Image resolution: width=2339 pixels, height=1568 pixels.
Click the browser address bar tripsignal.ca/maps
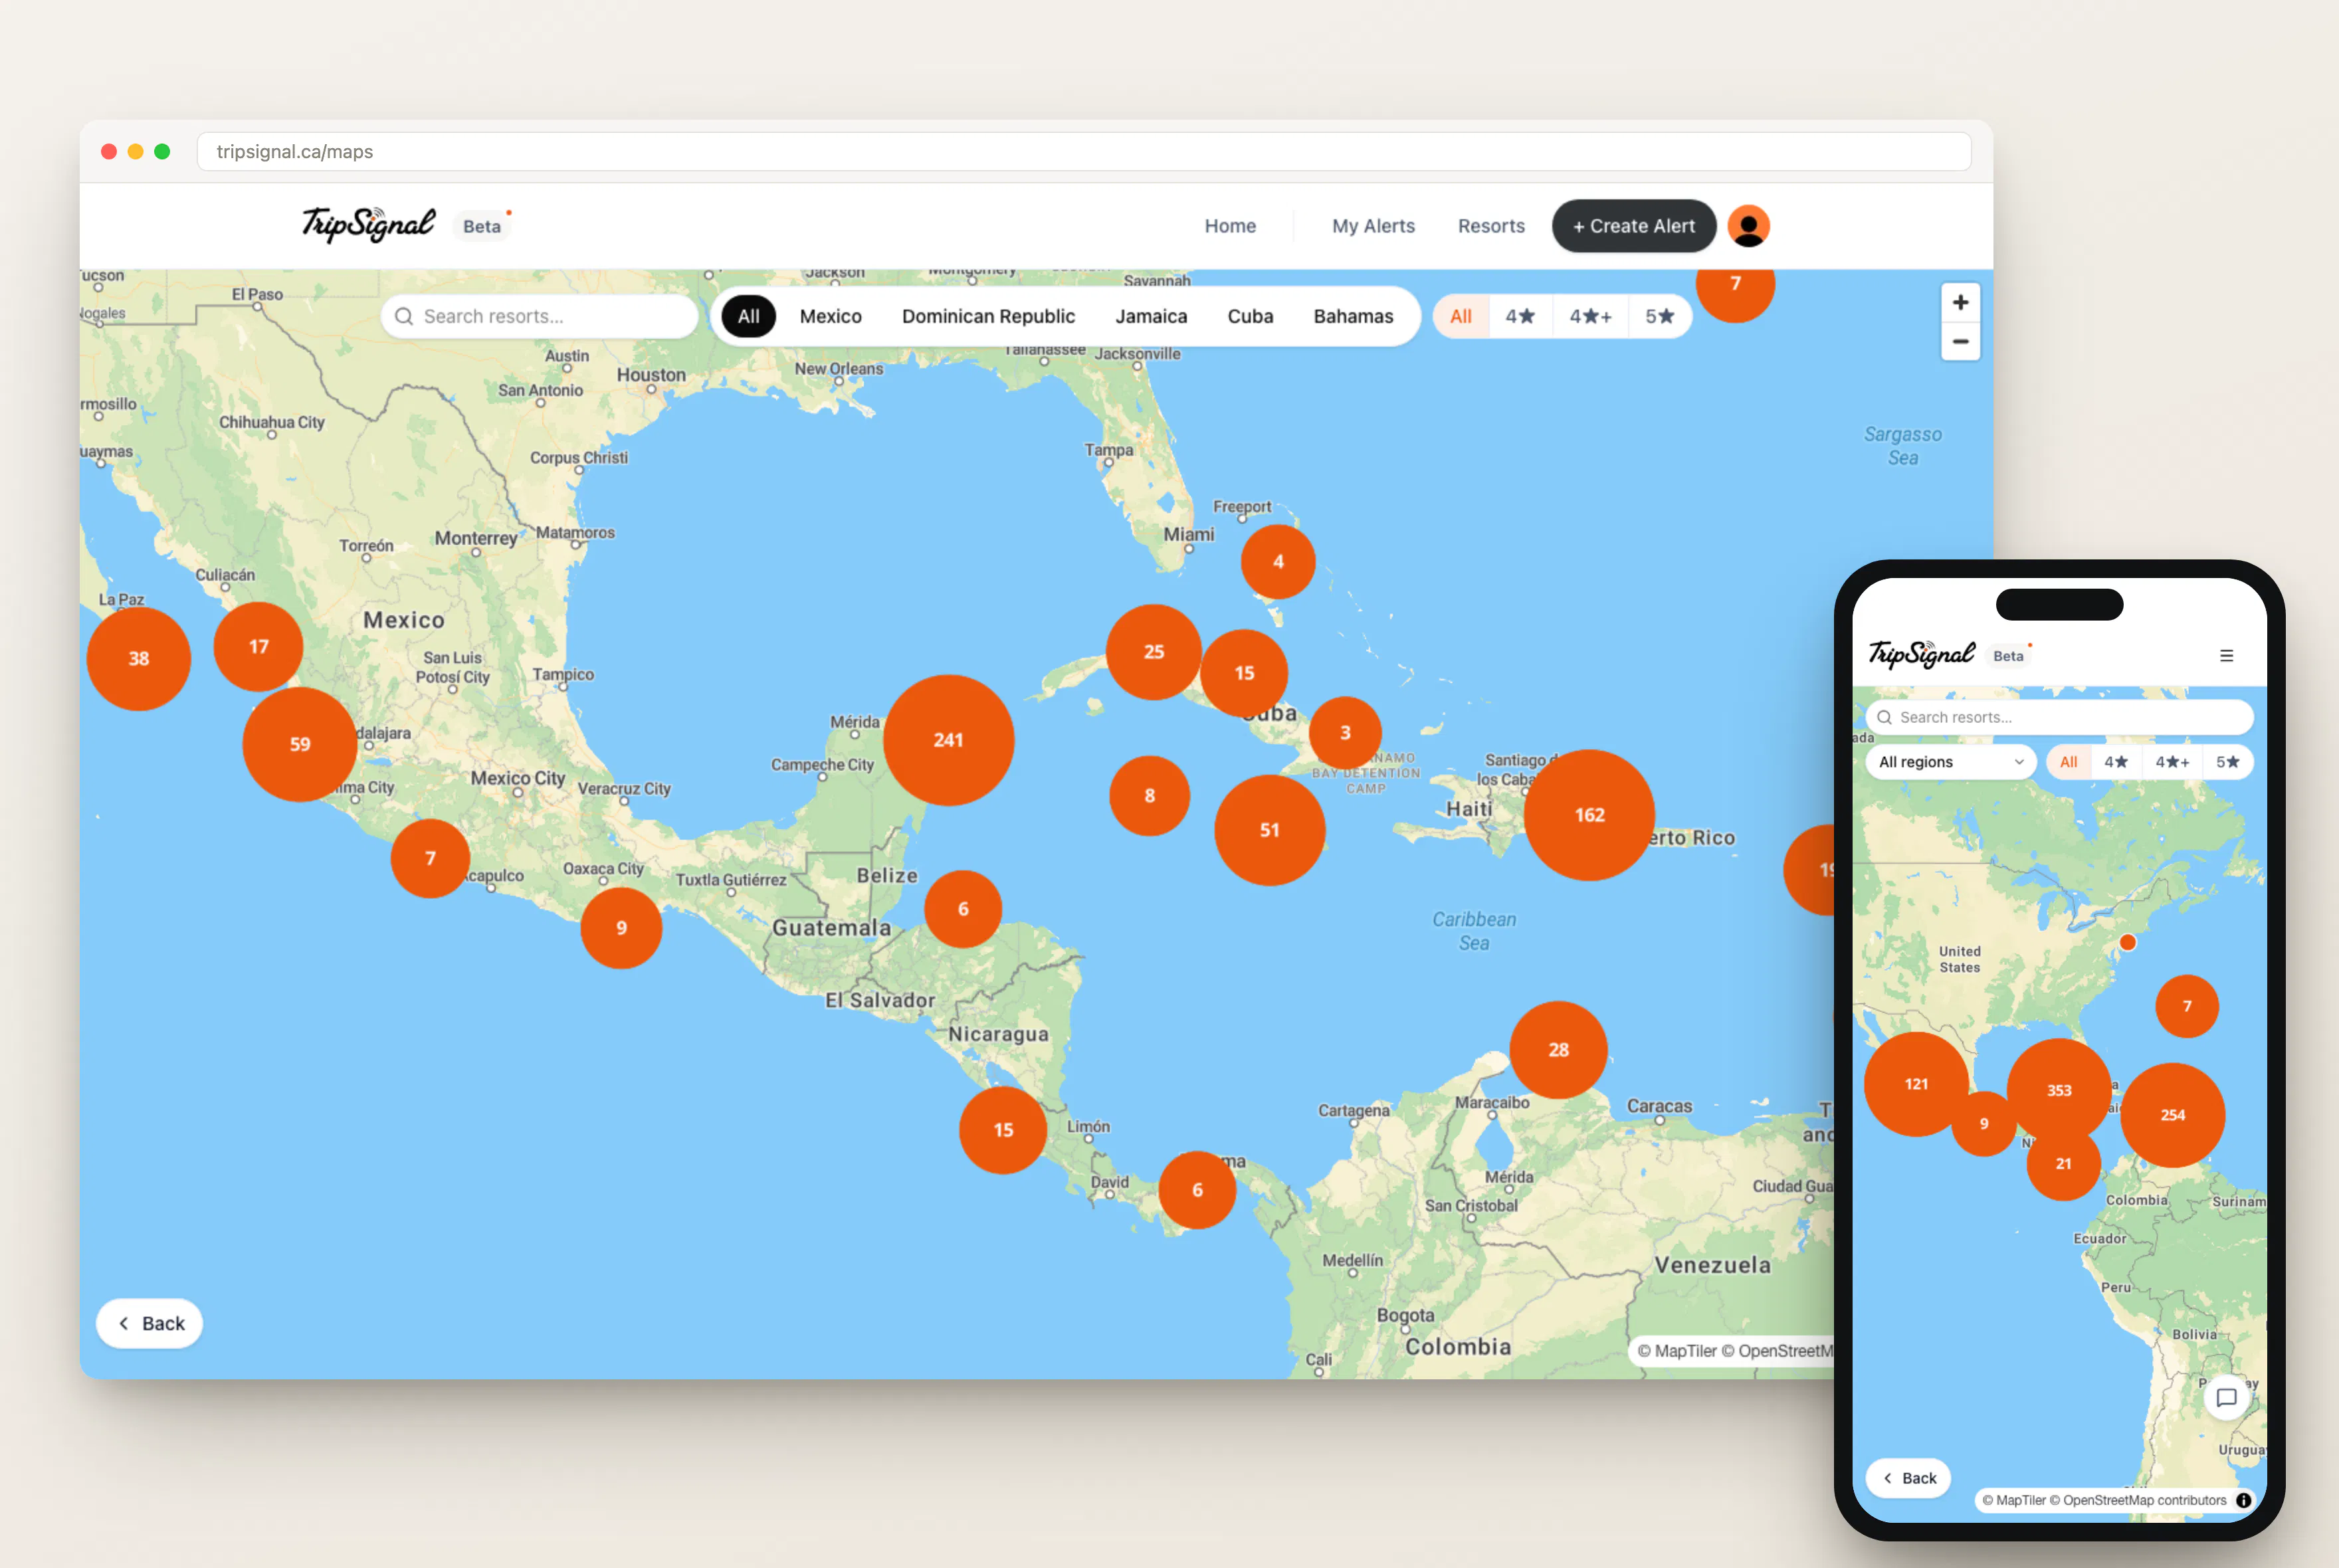[1084, 151]
